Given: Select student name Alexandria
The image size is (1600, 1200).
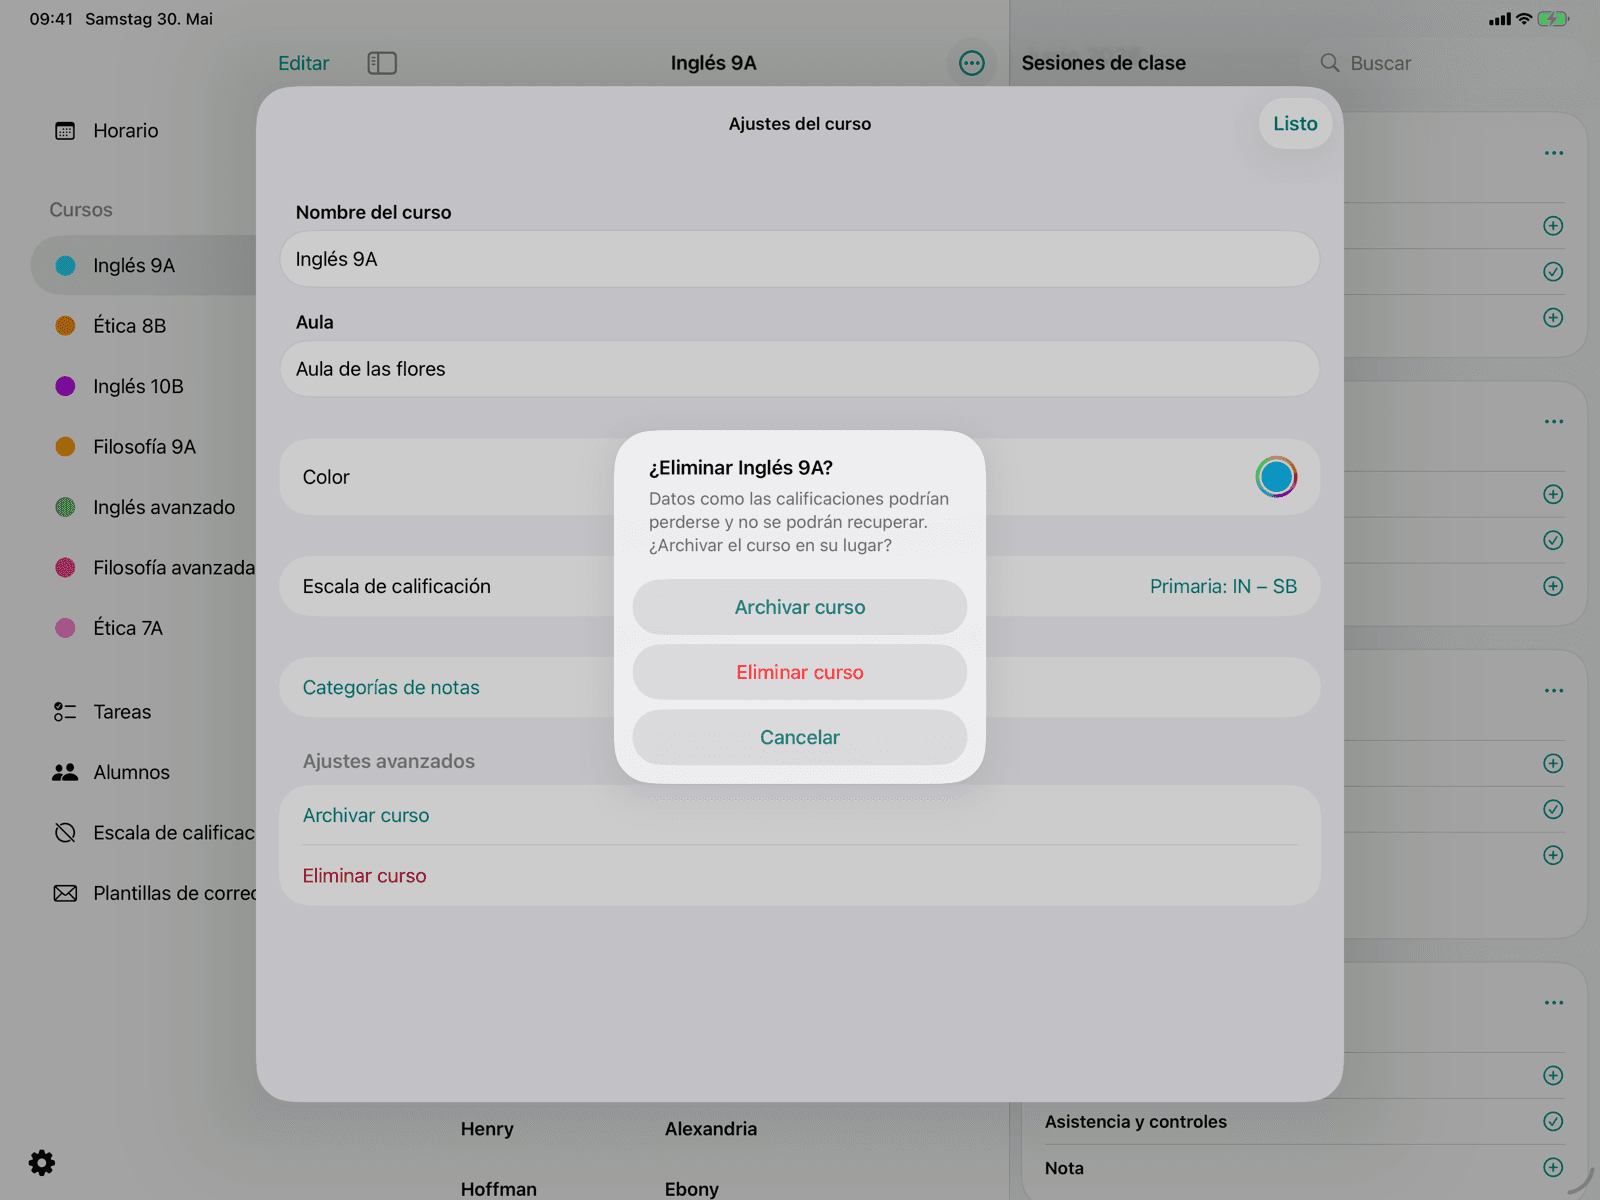Looking at the screenshot, I should tap(711, 1129).
